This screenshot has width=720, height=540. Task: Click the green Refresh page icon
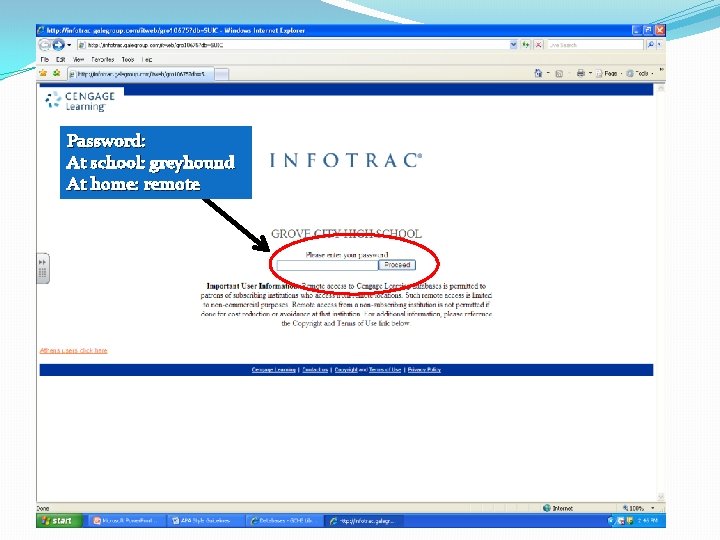(526, 45)
